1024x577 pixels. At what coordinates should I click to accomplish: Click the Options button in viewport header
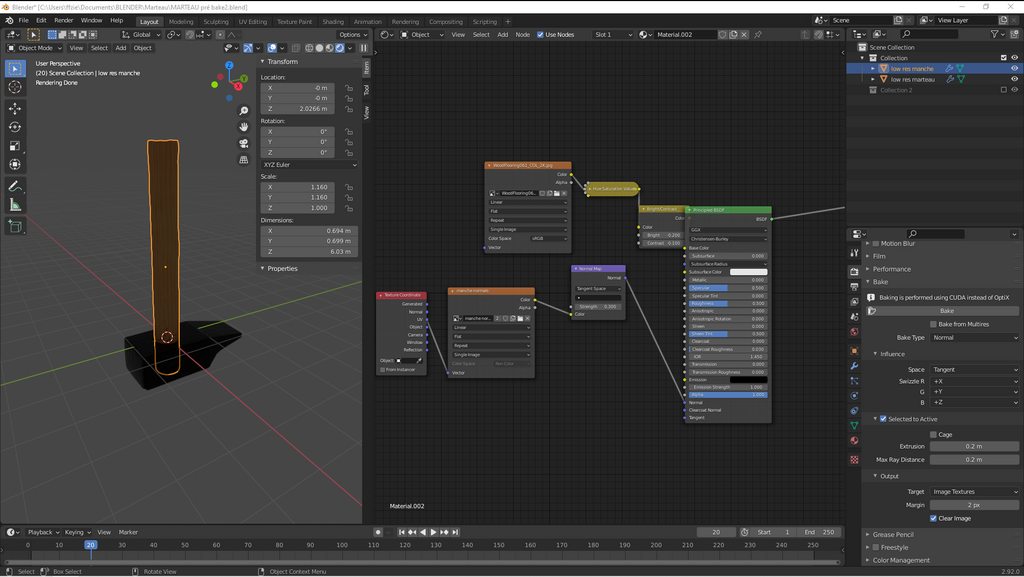352,34
